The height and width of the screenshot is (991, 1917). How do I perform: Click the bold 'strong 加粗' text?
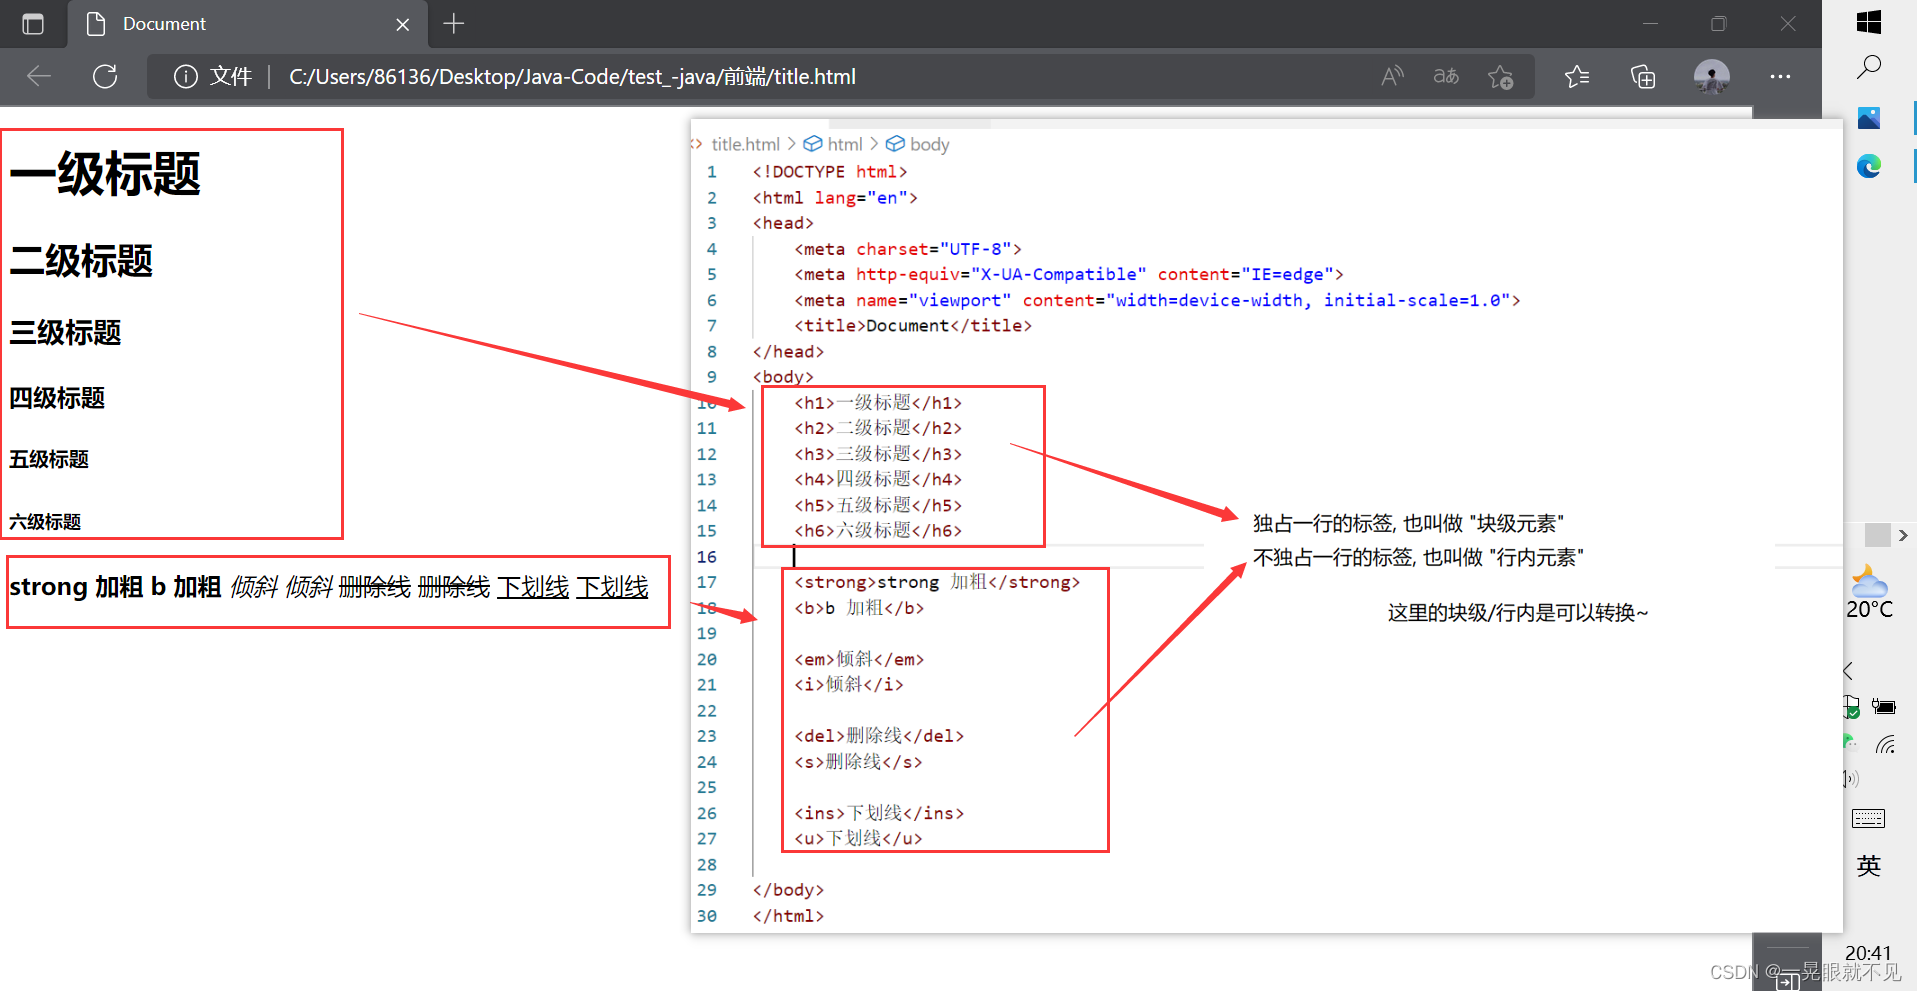[x=76, y=587]
